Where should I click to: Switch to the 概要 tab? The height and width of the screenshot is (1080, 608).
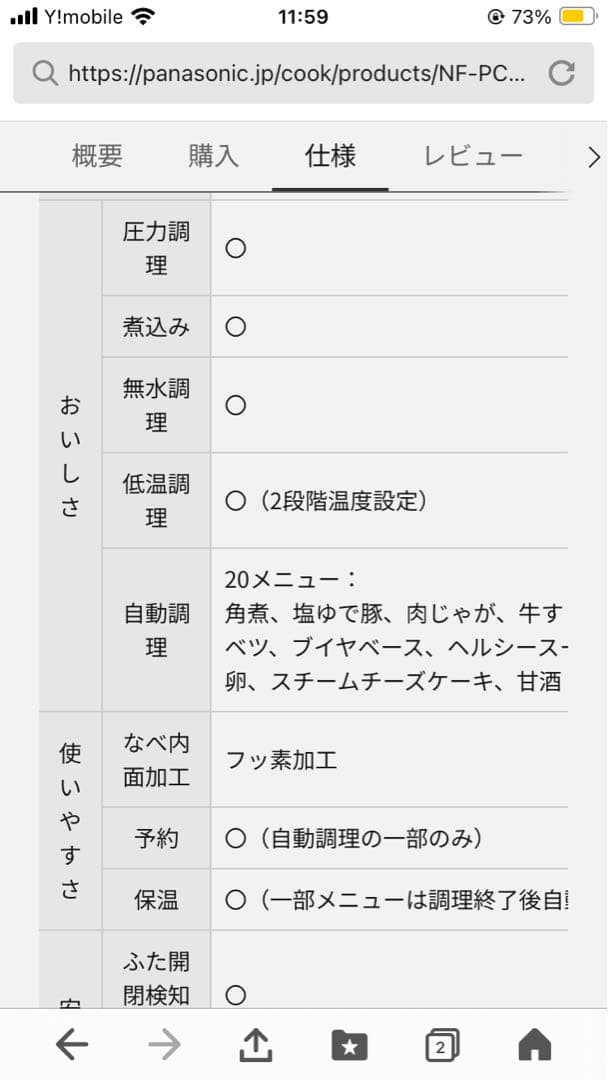click(97, 156)
